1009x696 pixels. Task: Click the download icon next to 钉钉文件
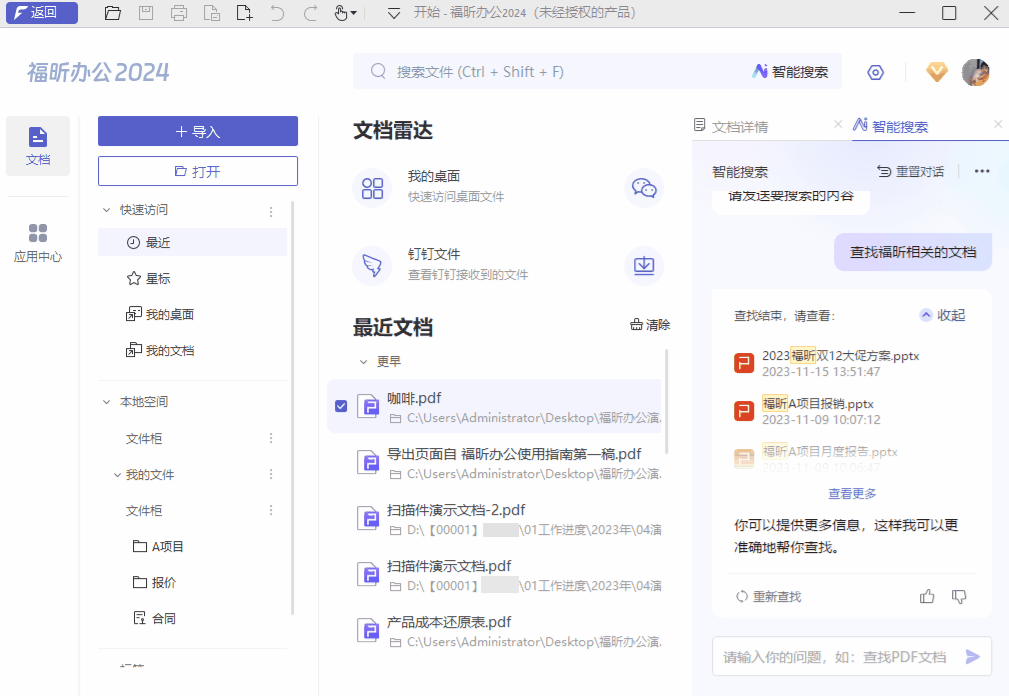(x=643, y=266)
